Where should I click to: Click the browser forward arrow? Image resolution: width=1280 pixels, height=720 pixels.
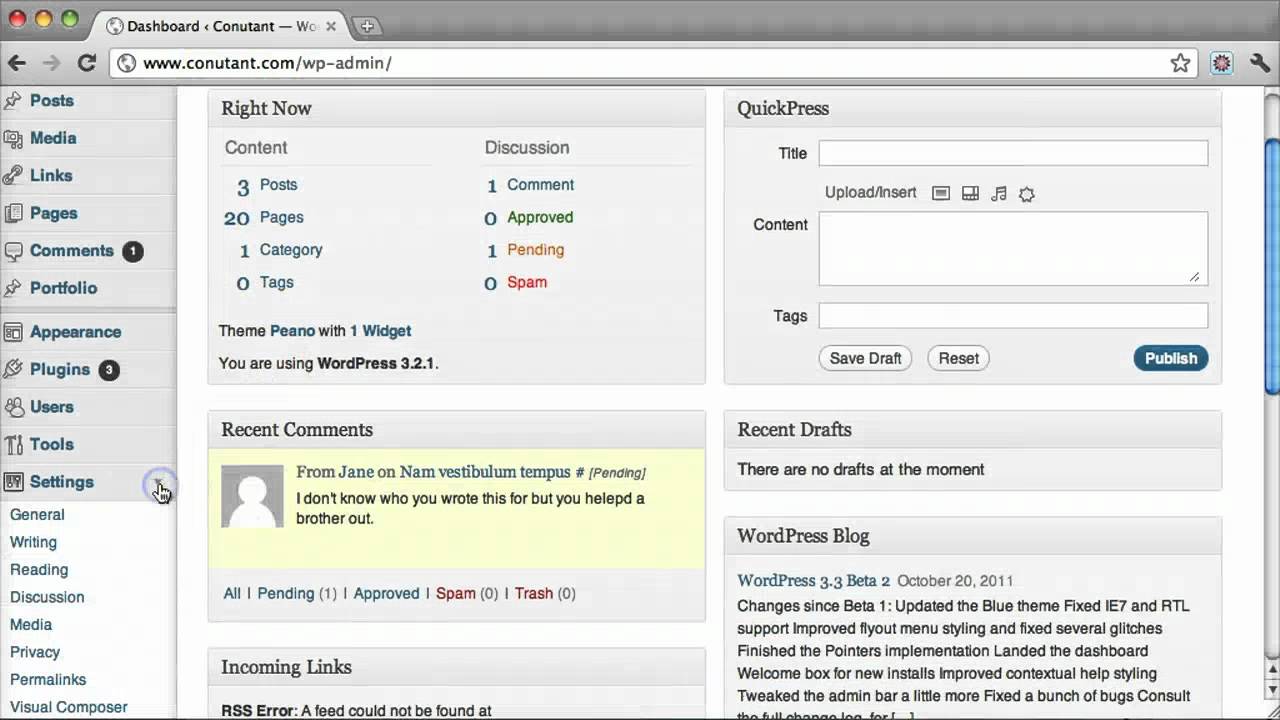click(52, 63)
